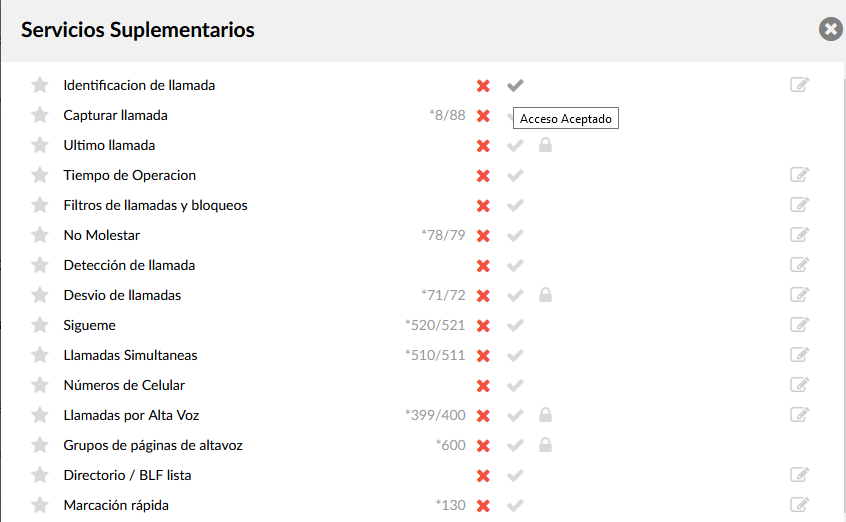Mark Identificacion de llamada as favorite star

(x=40, y=85)
